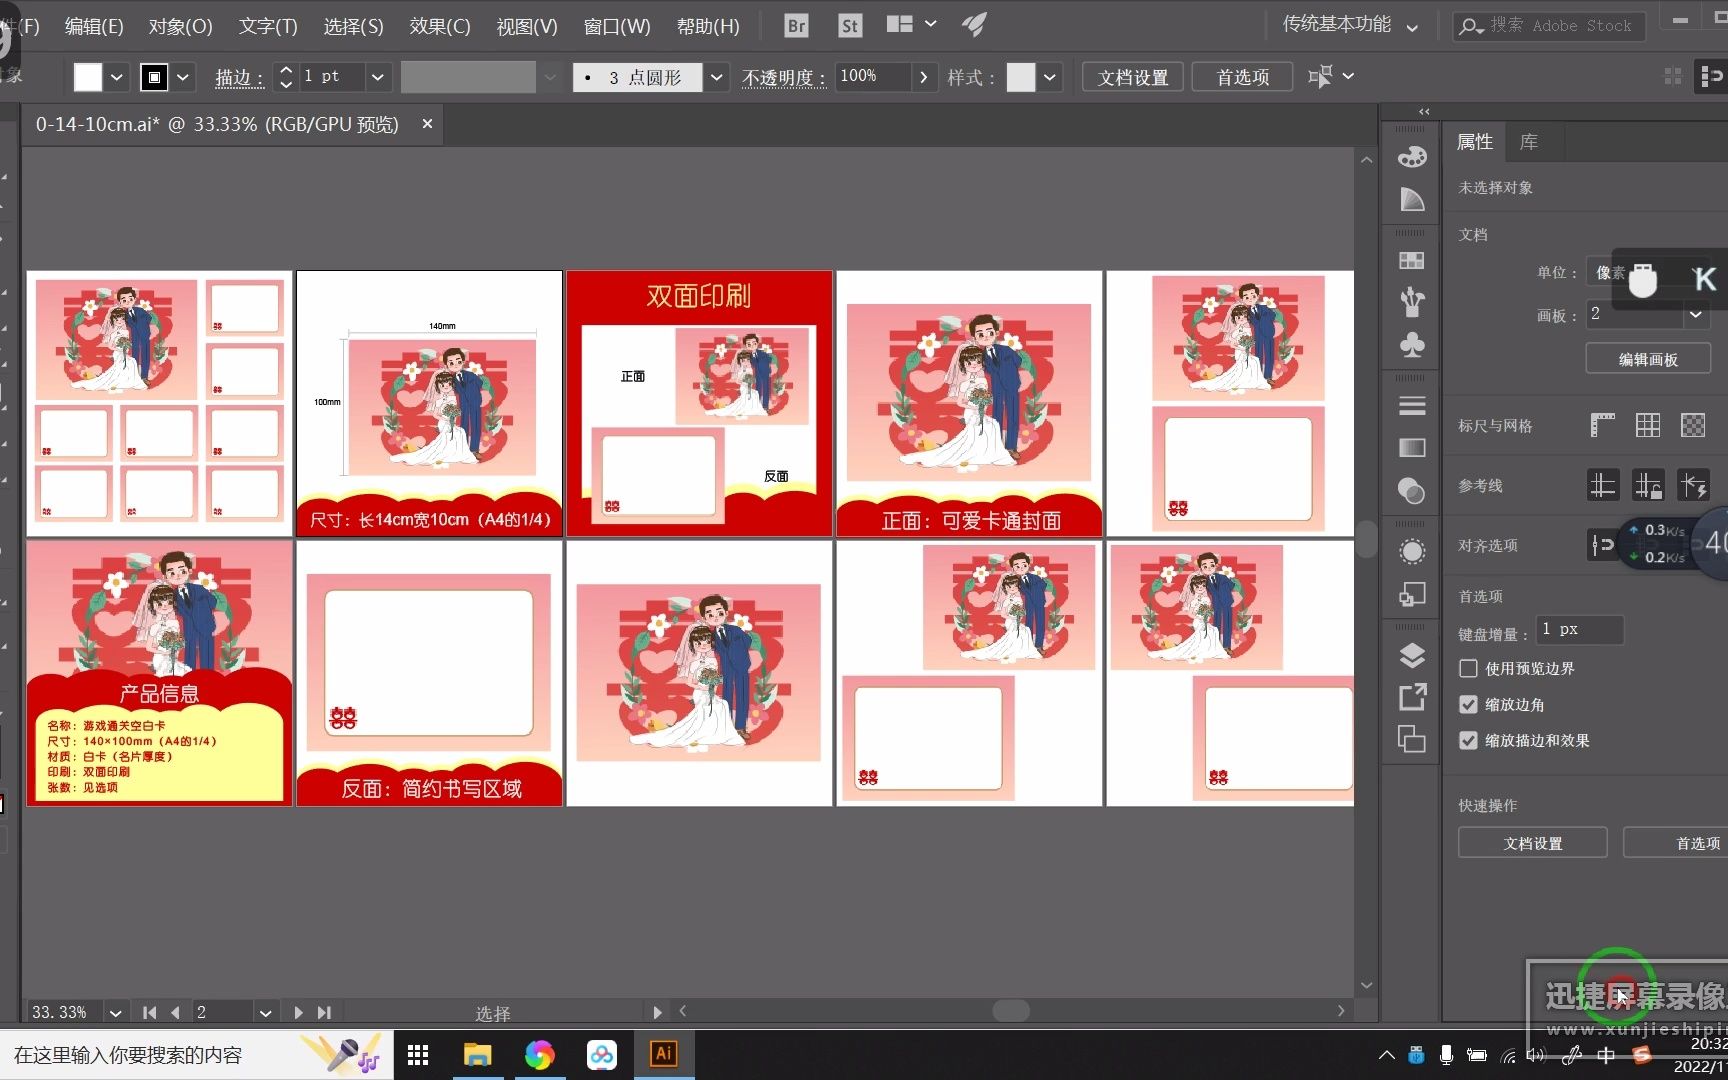Open the Baidu Netdisk taskbar icon
1728x1080 pixels.
coord(602,1055)
